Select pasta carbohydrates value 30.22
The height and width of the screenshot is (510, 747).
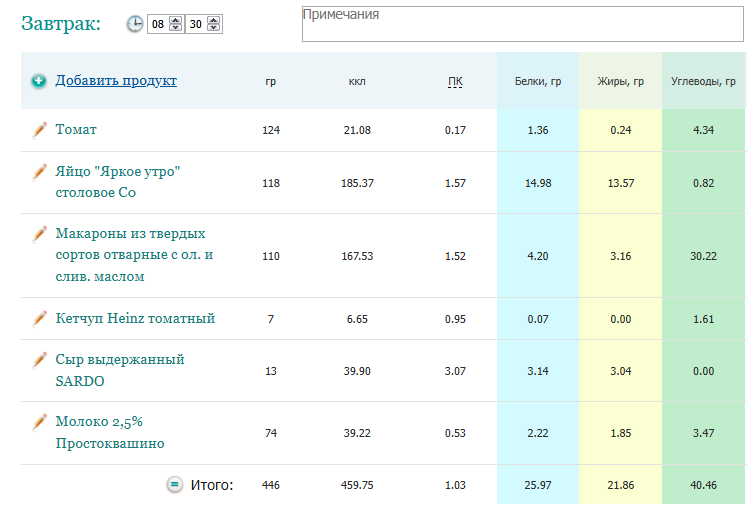coord(703,256)
